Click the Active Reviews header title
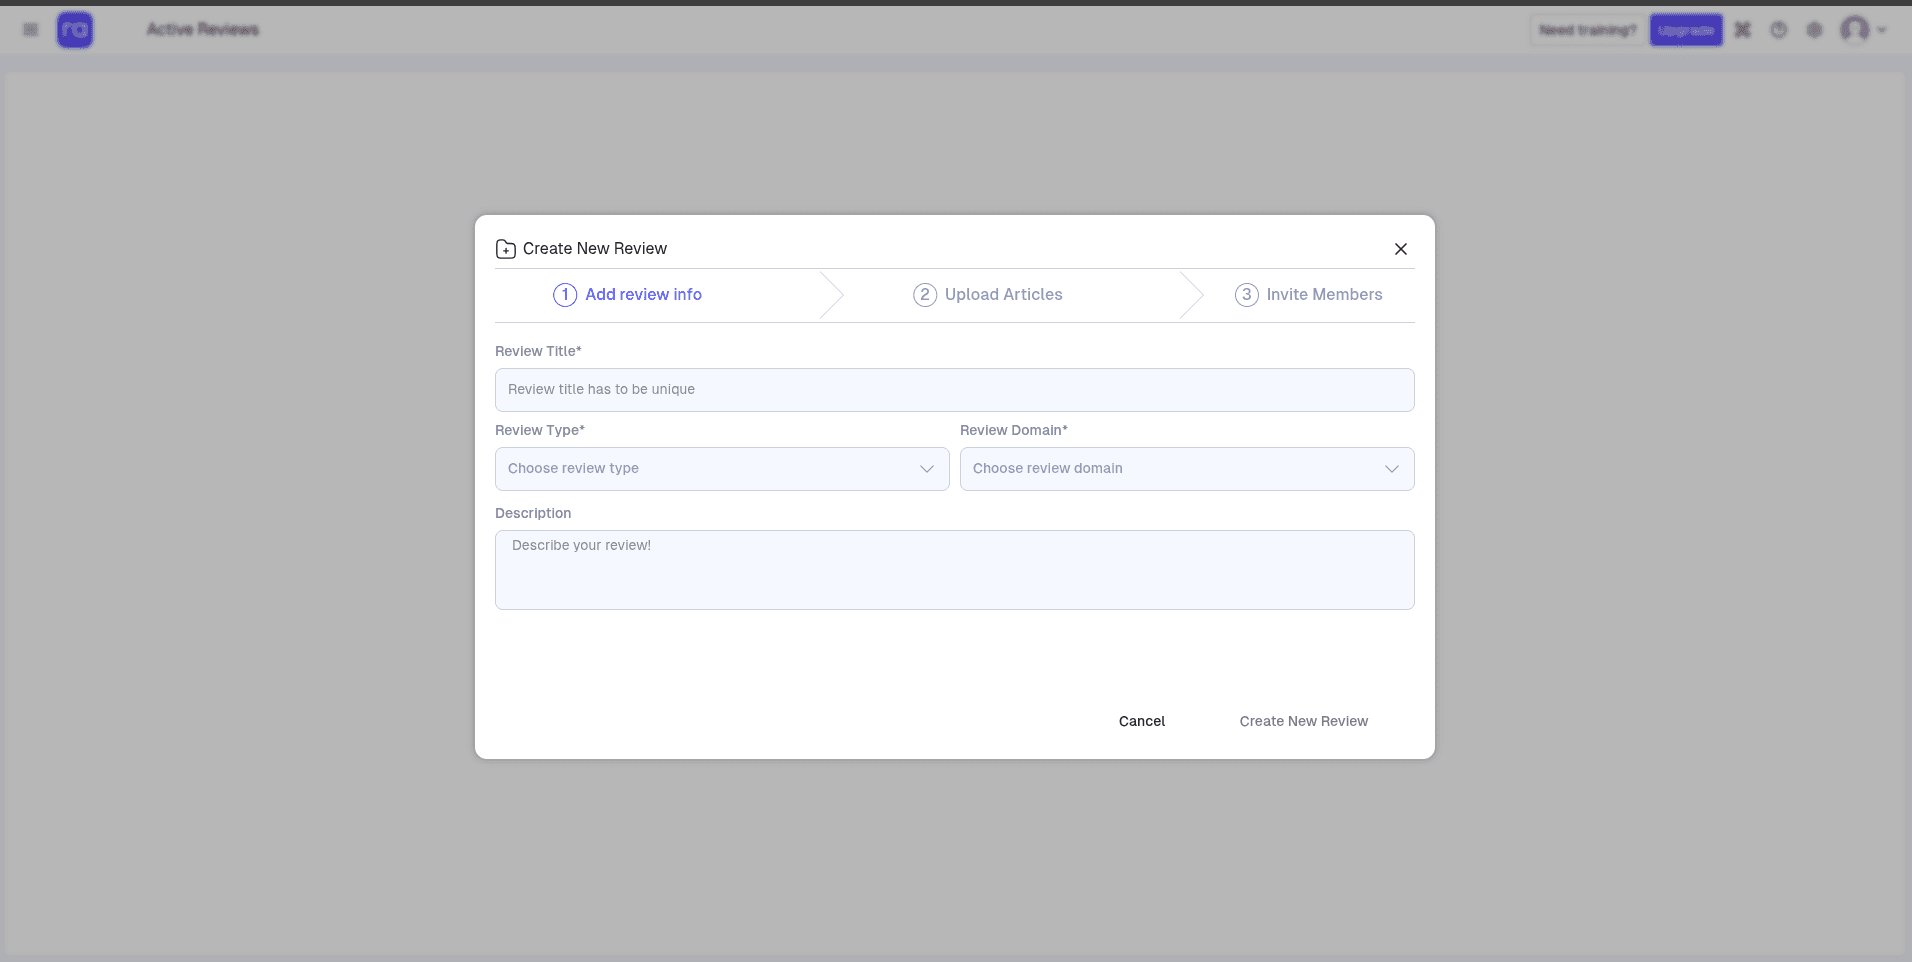The height and width of the screenshot is (962, 1912). (x=203, y=30)
